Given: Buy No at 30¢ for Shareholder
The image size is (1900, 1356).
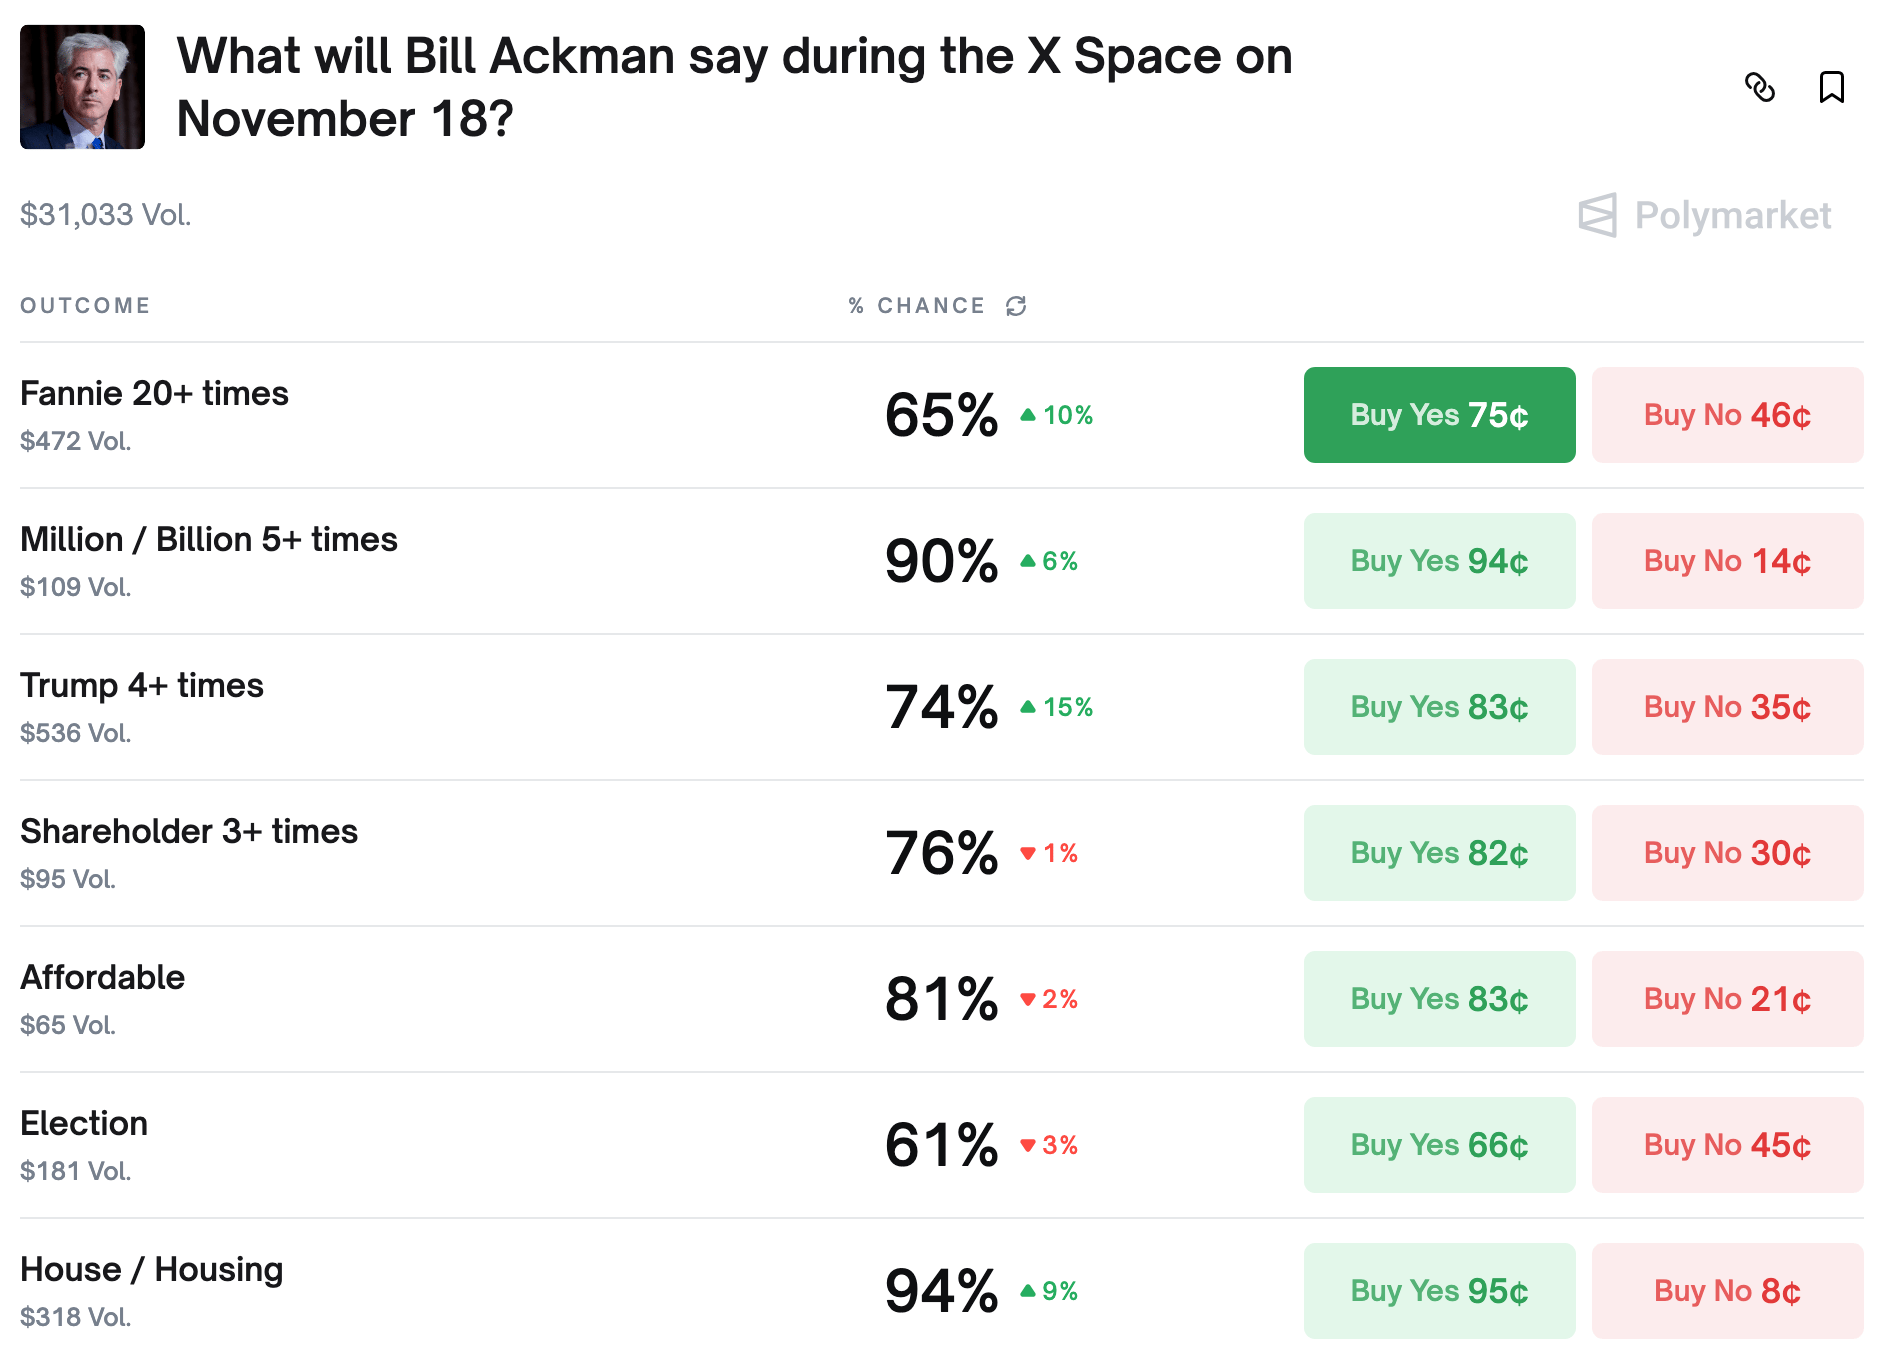Looking at the screenshot, I should [1727, 853].
